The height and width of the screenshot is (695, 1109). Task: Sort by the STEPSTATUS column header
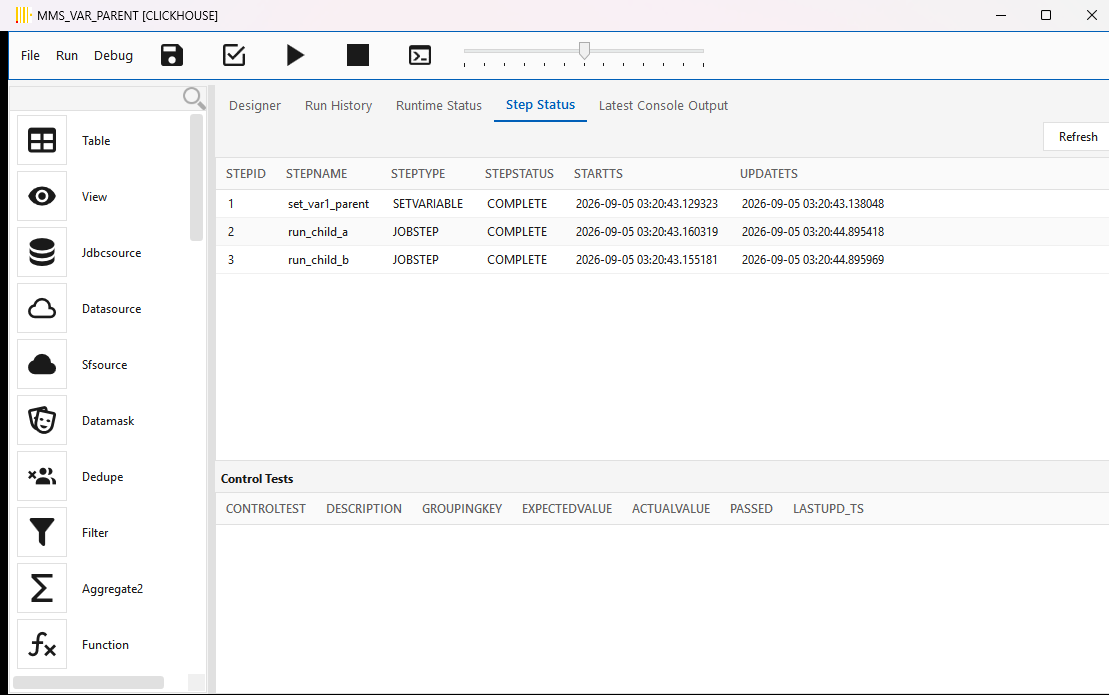pos(519,174)
